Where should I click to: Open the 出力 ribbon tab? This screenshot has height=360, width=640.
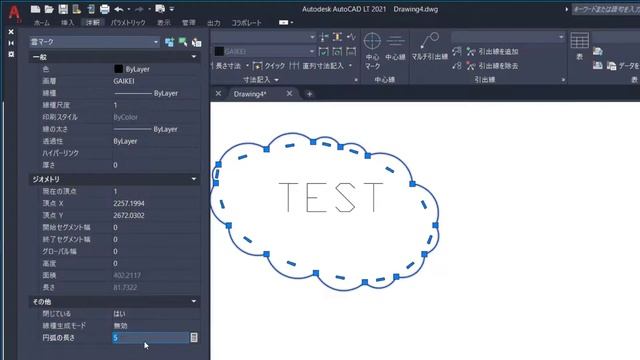click(213, 23)
